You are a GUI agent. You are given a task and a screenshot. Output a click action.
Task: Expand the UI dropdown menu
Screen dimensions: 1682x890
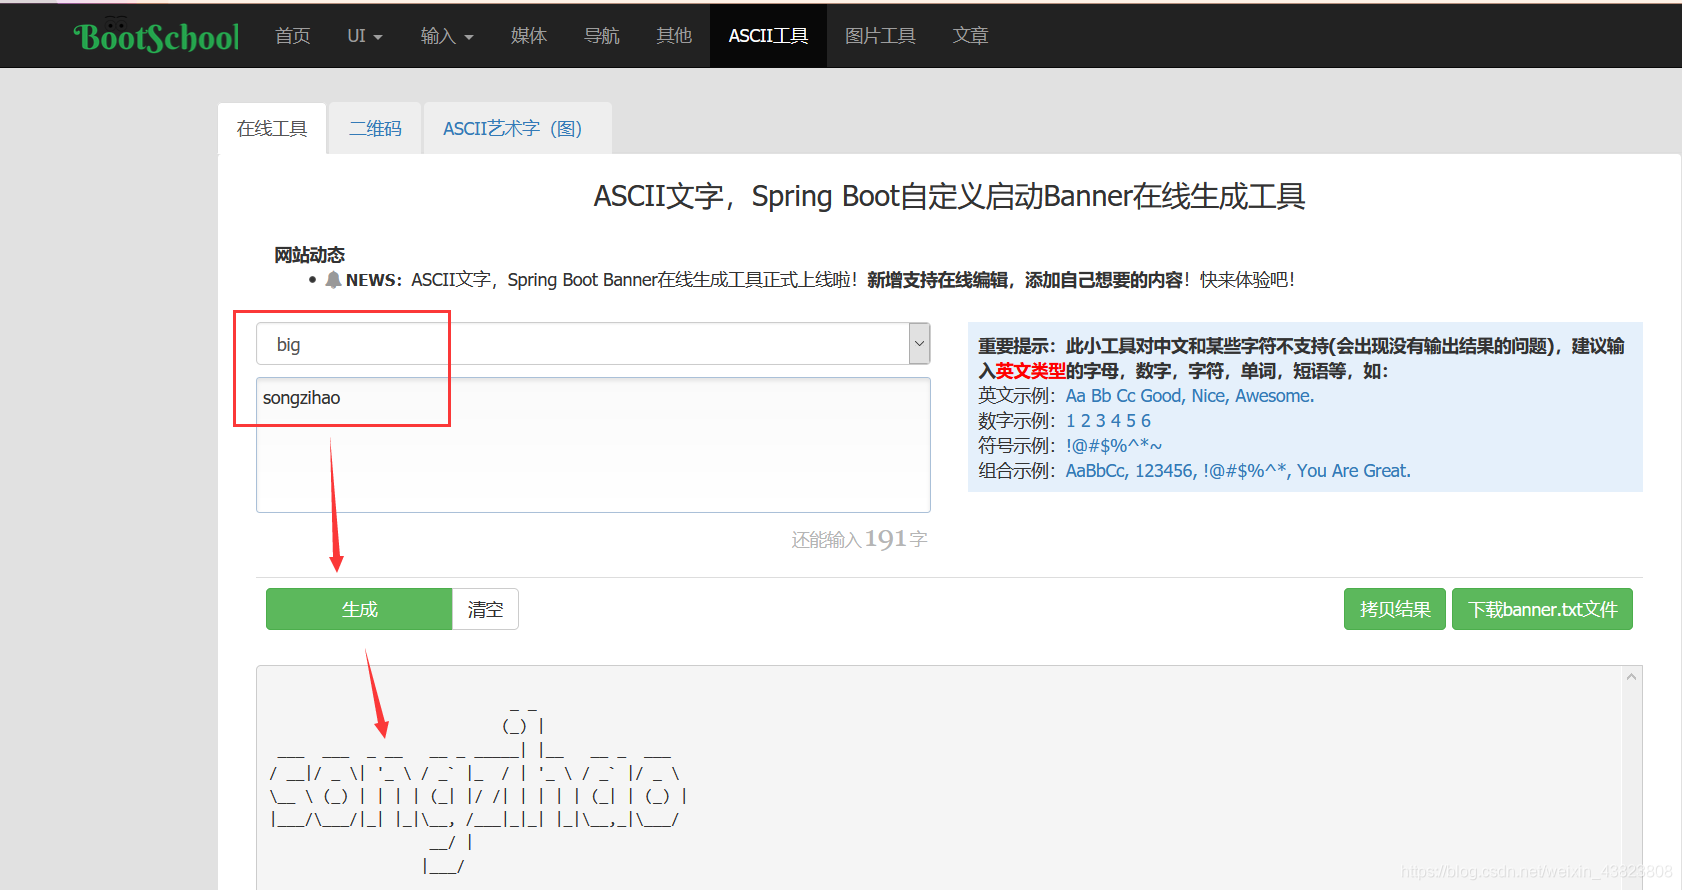(x=365, y=36)
